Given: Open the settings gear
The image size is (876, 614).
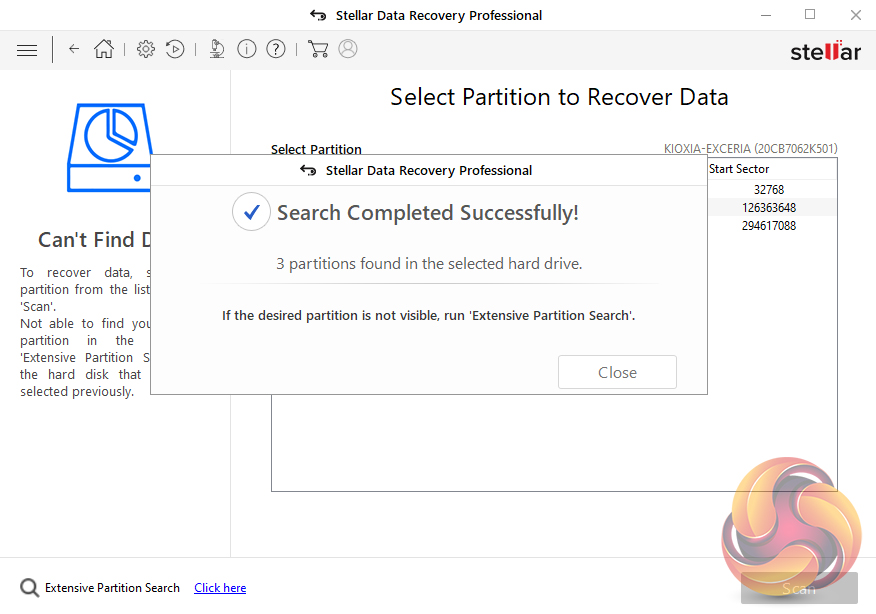Looking at the screenshot, I should 146,49.
